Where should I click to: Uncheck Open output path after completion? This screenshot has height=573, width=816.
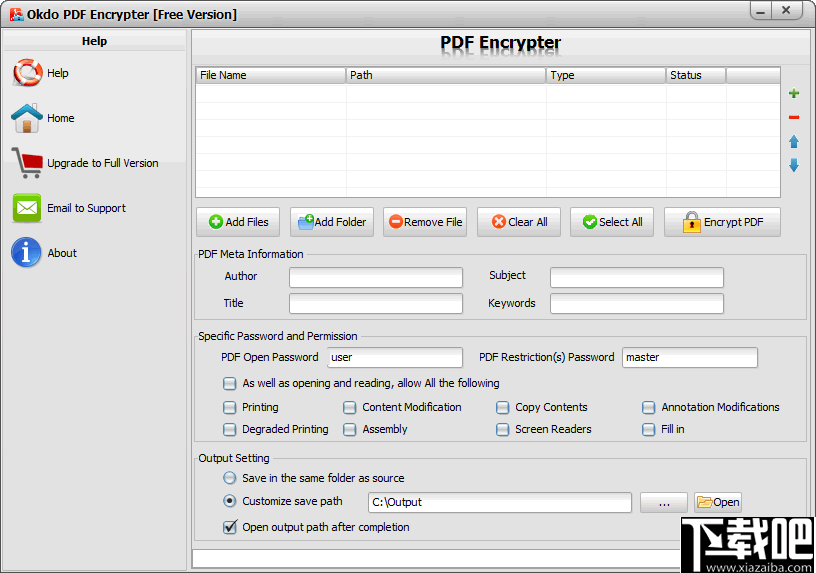coord(230,527)
